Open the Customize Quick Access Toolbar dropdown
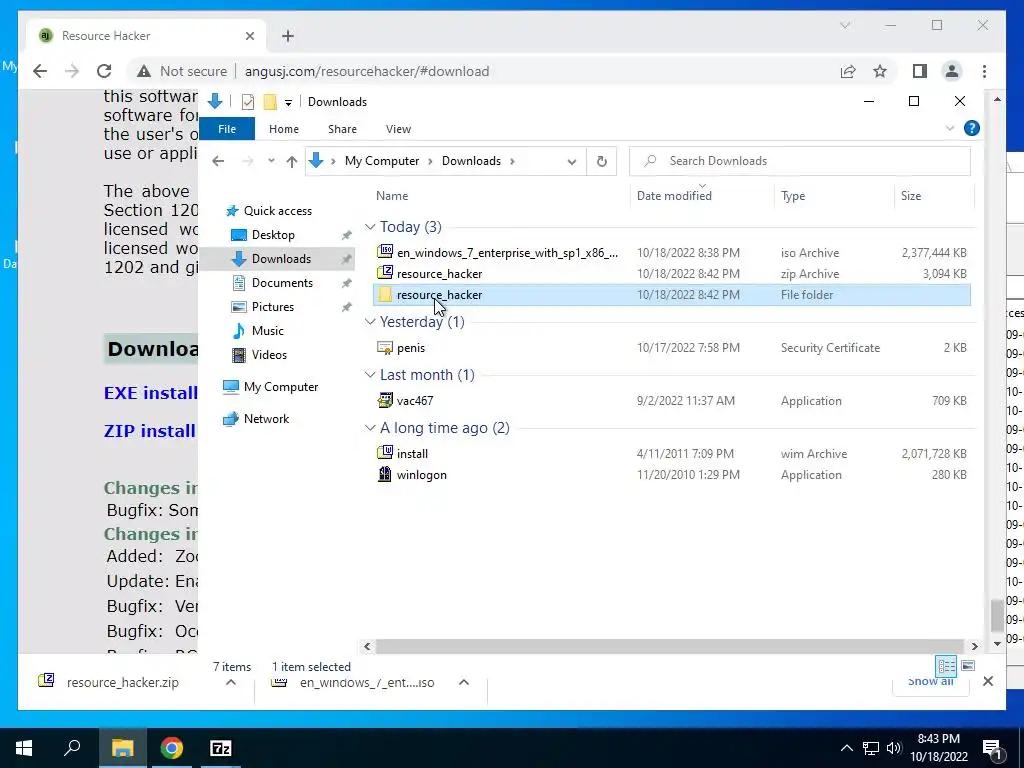This screenshot has height=768, width=1024. click(x=288, y=103)
